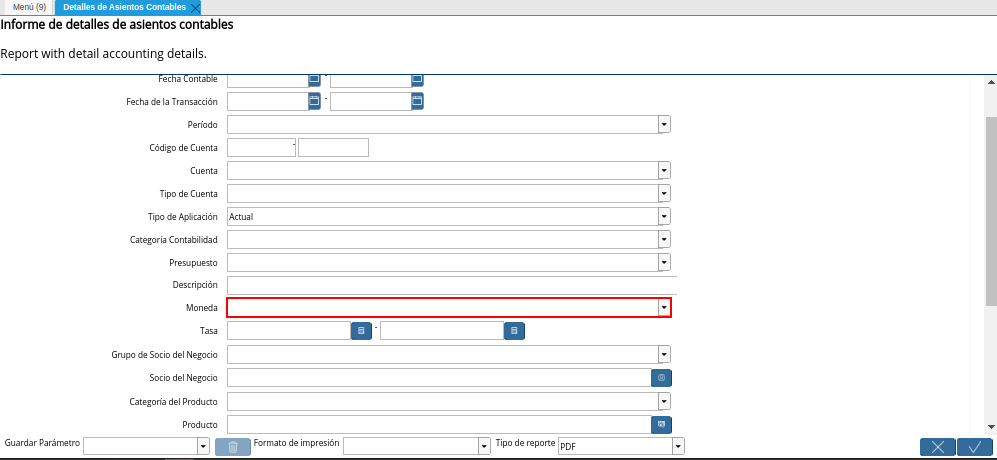
Task: Click the Tipo de Aplicación label
Action: 182,216
